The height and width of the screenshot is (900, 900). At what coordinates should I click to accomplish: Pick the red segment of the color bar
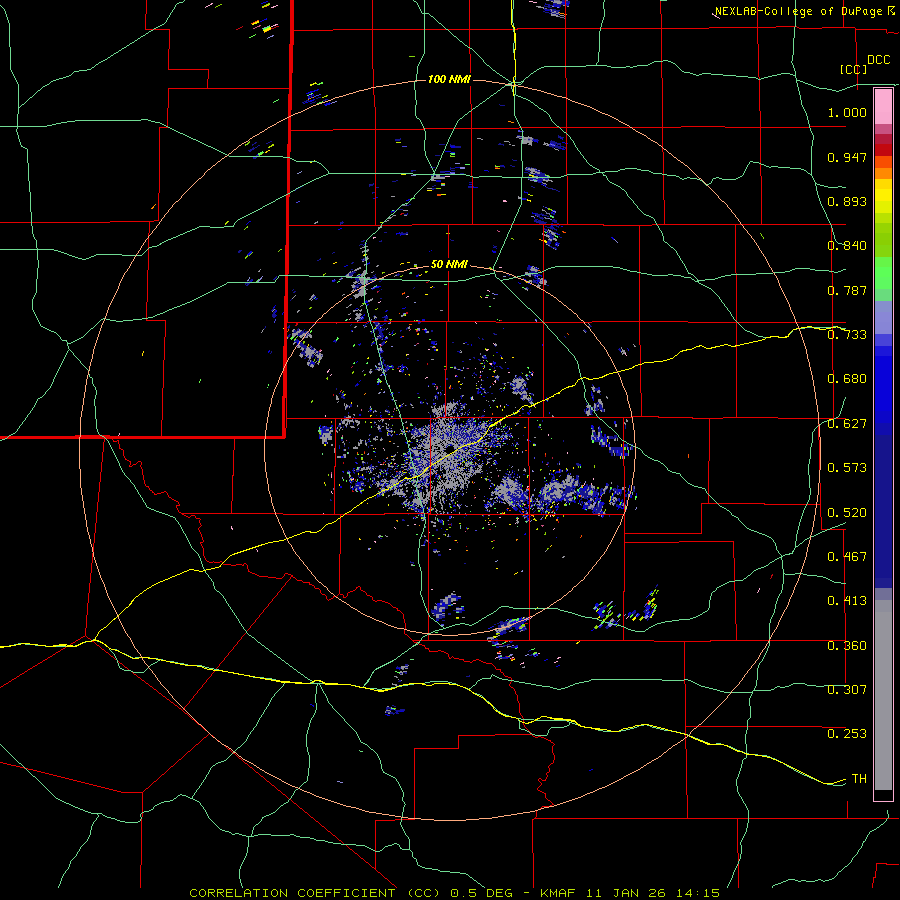point(883,150)
